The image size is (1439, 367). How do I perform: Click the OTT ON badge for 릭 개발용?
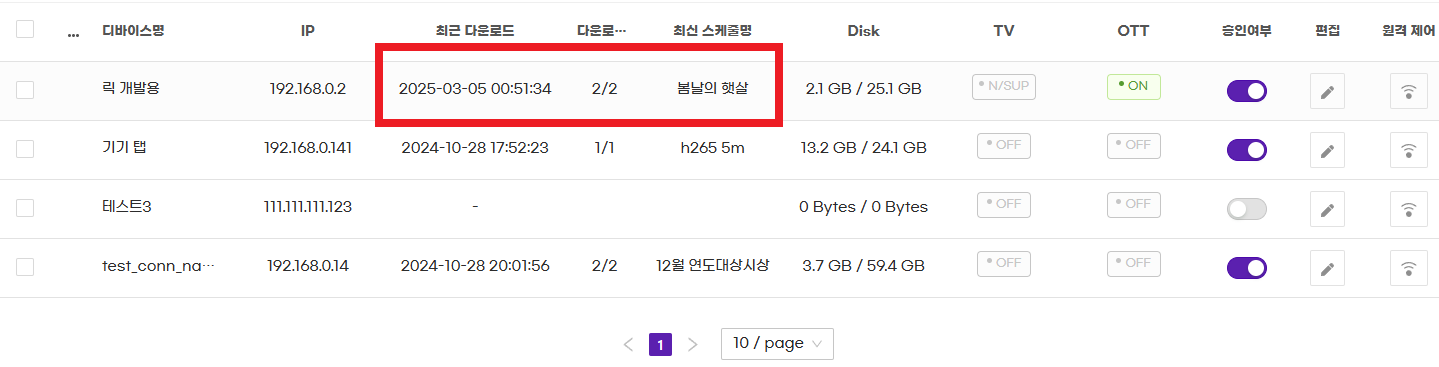pyautogui.click(x=1134, y=86)
